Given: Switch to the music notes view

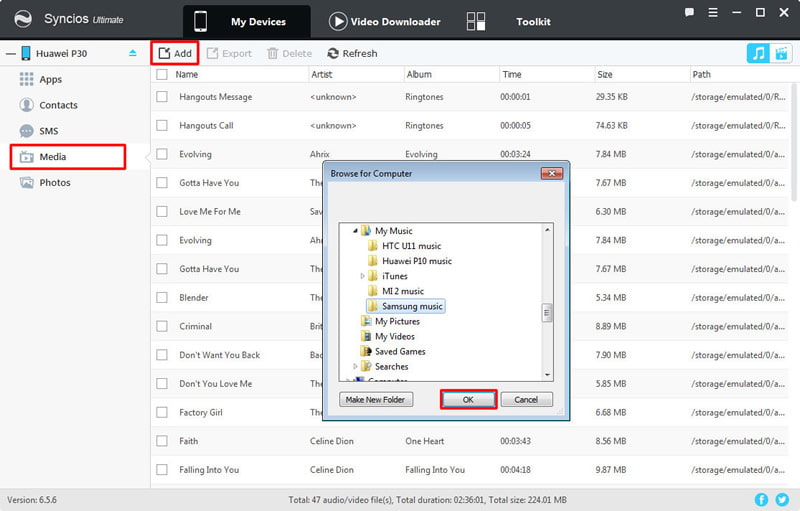Looking at the screenshot, I should point(758,53).
